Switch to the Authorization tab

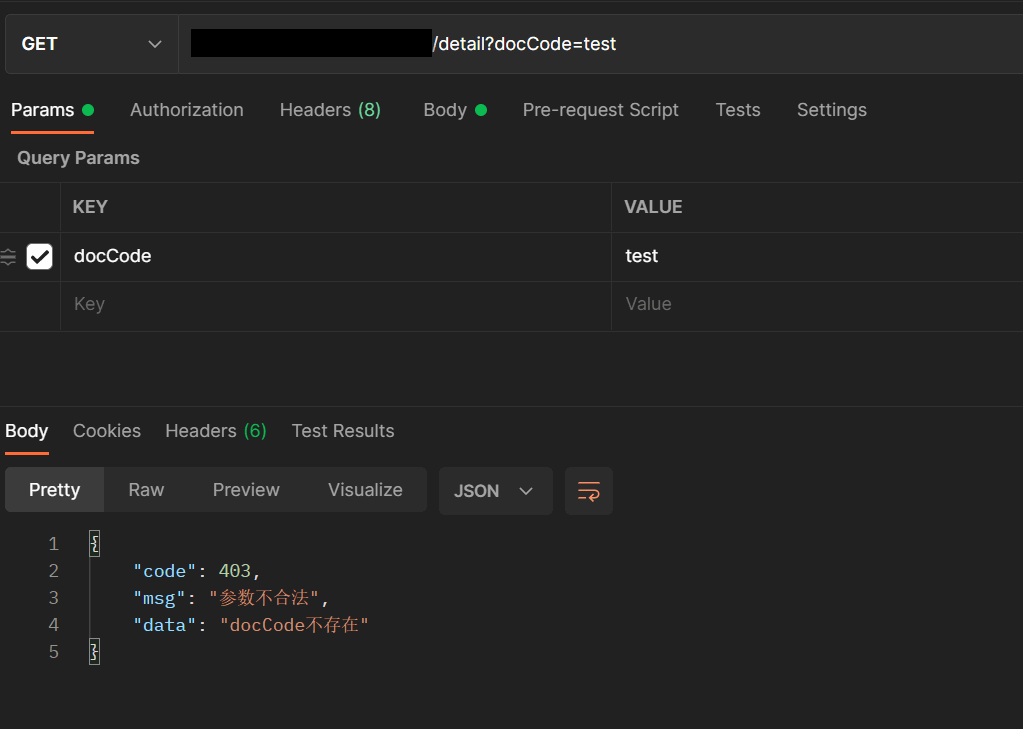click(x=186, y=110)
